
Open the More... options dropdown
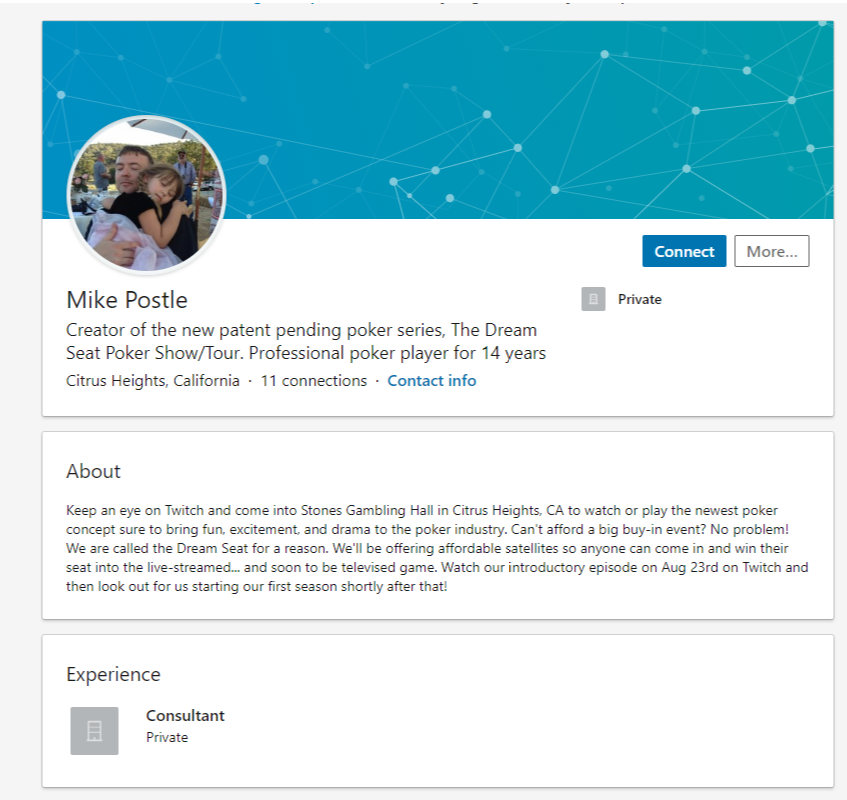click(x=771, y=251)
